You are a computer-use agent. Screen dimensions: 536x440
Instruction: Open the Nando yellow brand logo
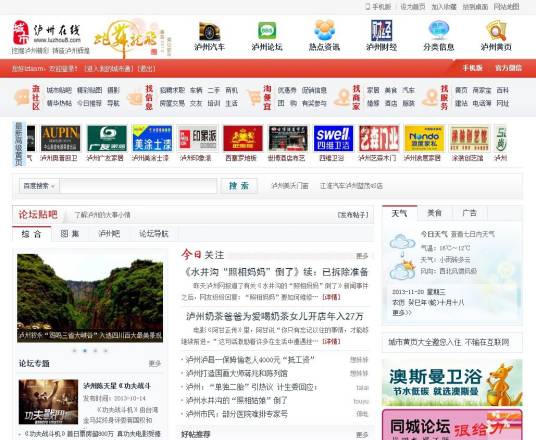(x=424, y=138)
